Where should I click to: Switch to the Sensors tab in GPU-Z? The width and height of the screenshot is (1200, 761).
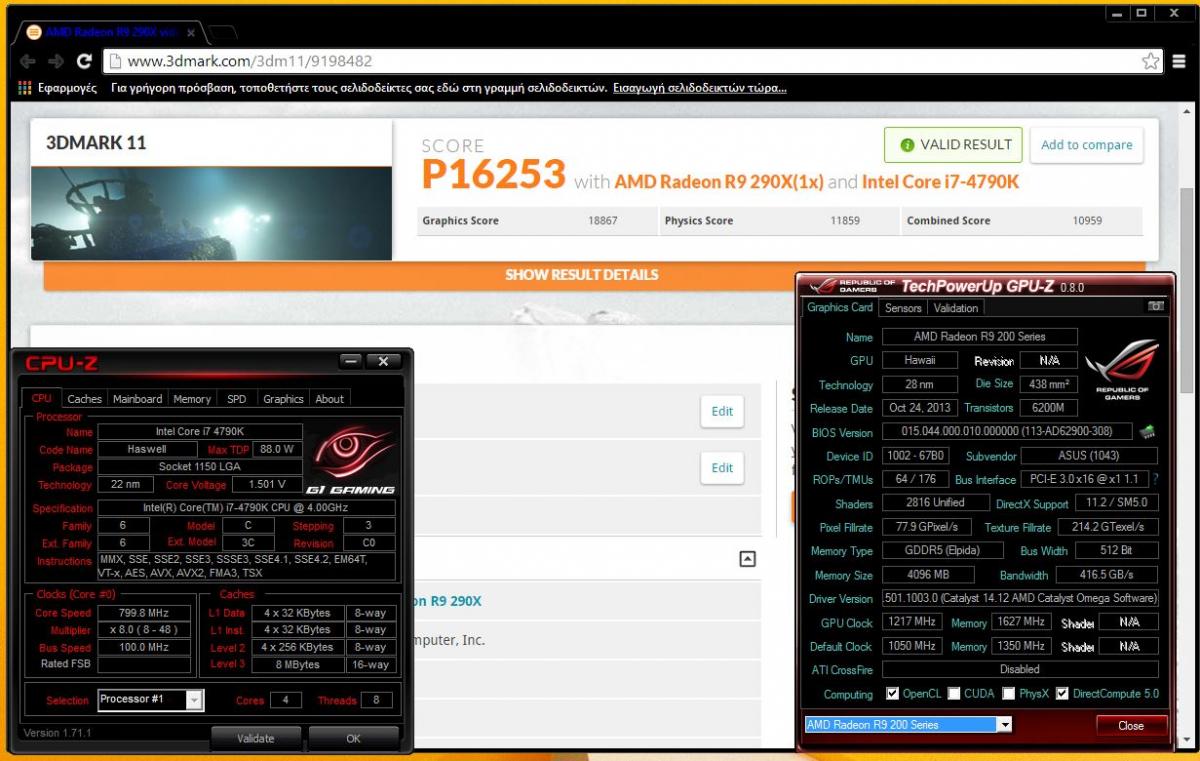pyautogui.click(x=903, y=308)
